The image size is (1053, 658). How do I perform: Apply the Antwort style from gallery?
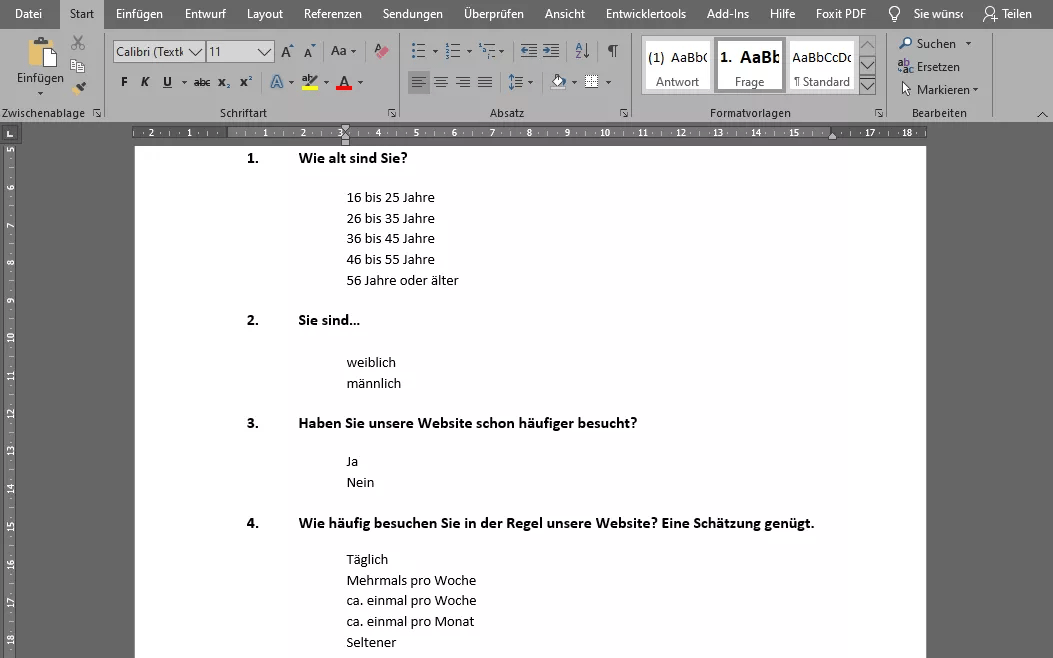click(677, 66)
